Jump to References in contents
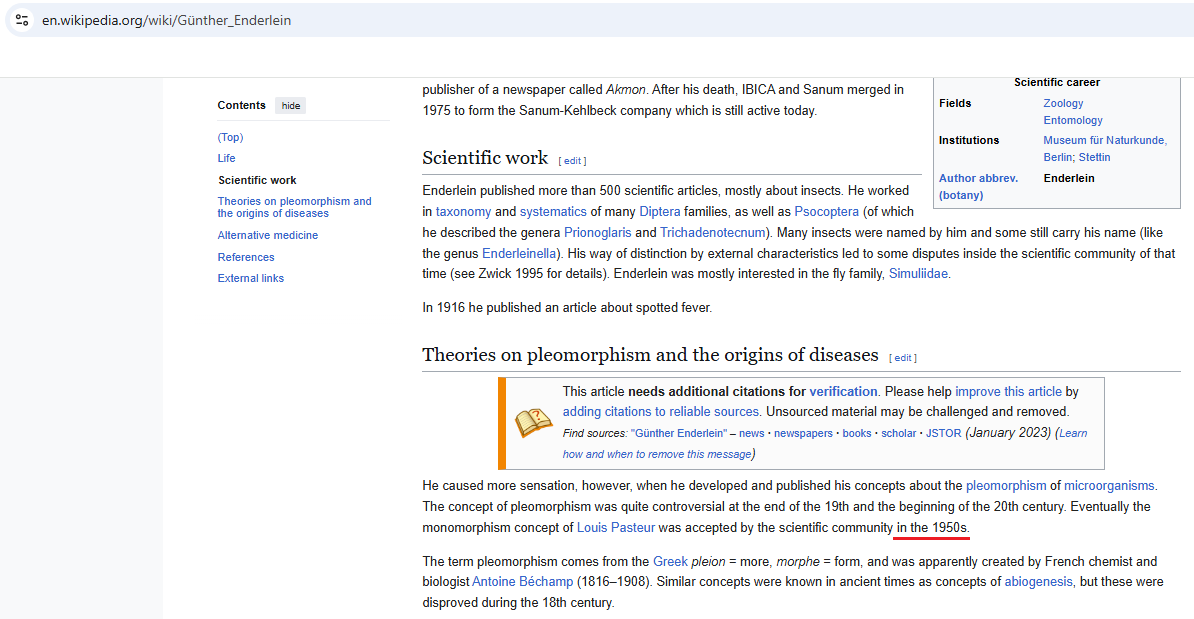Screen dimensions: 1194x619 coord(245,257)
